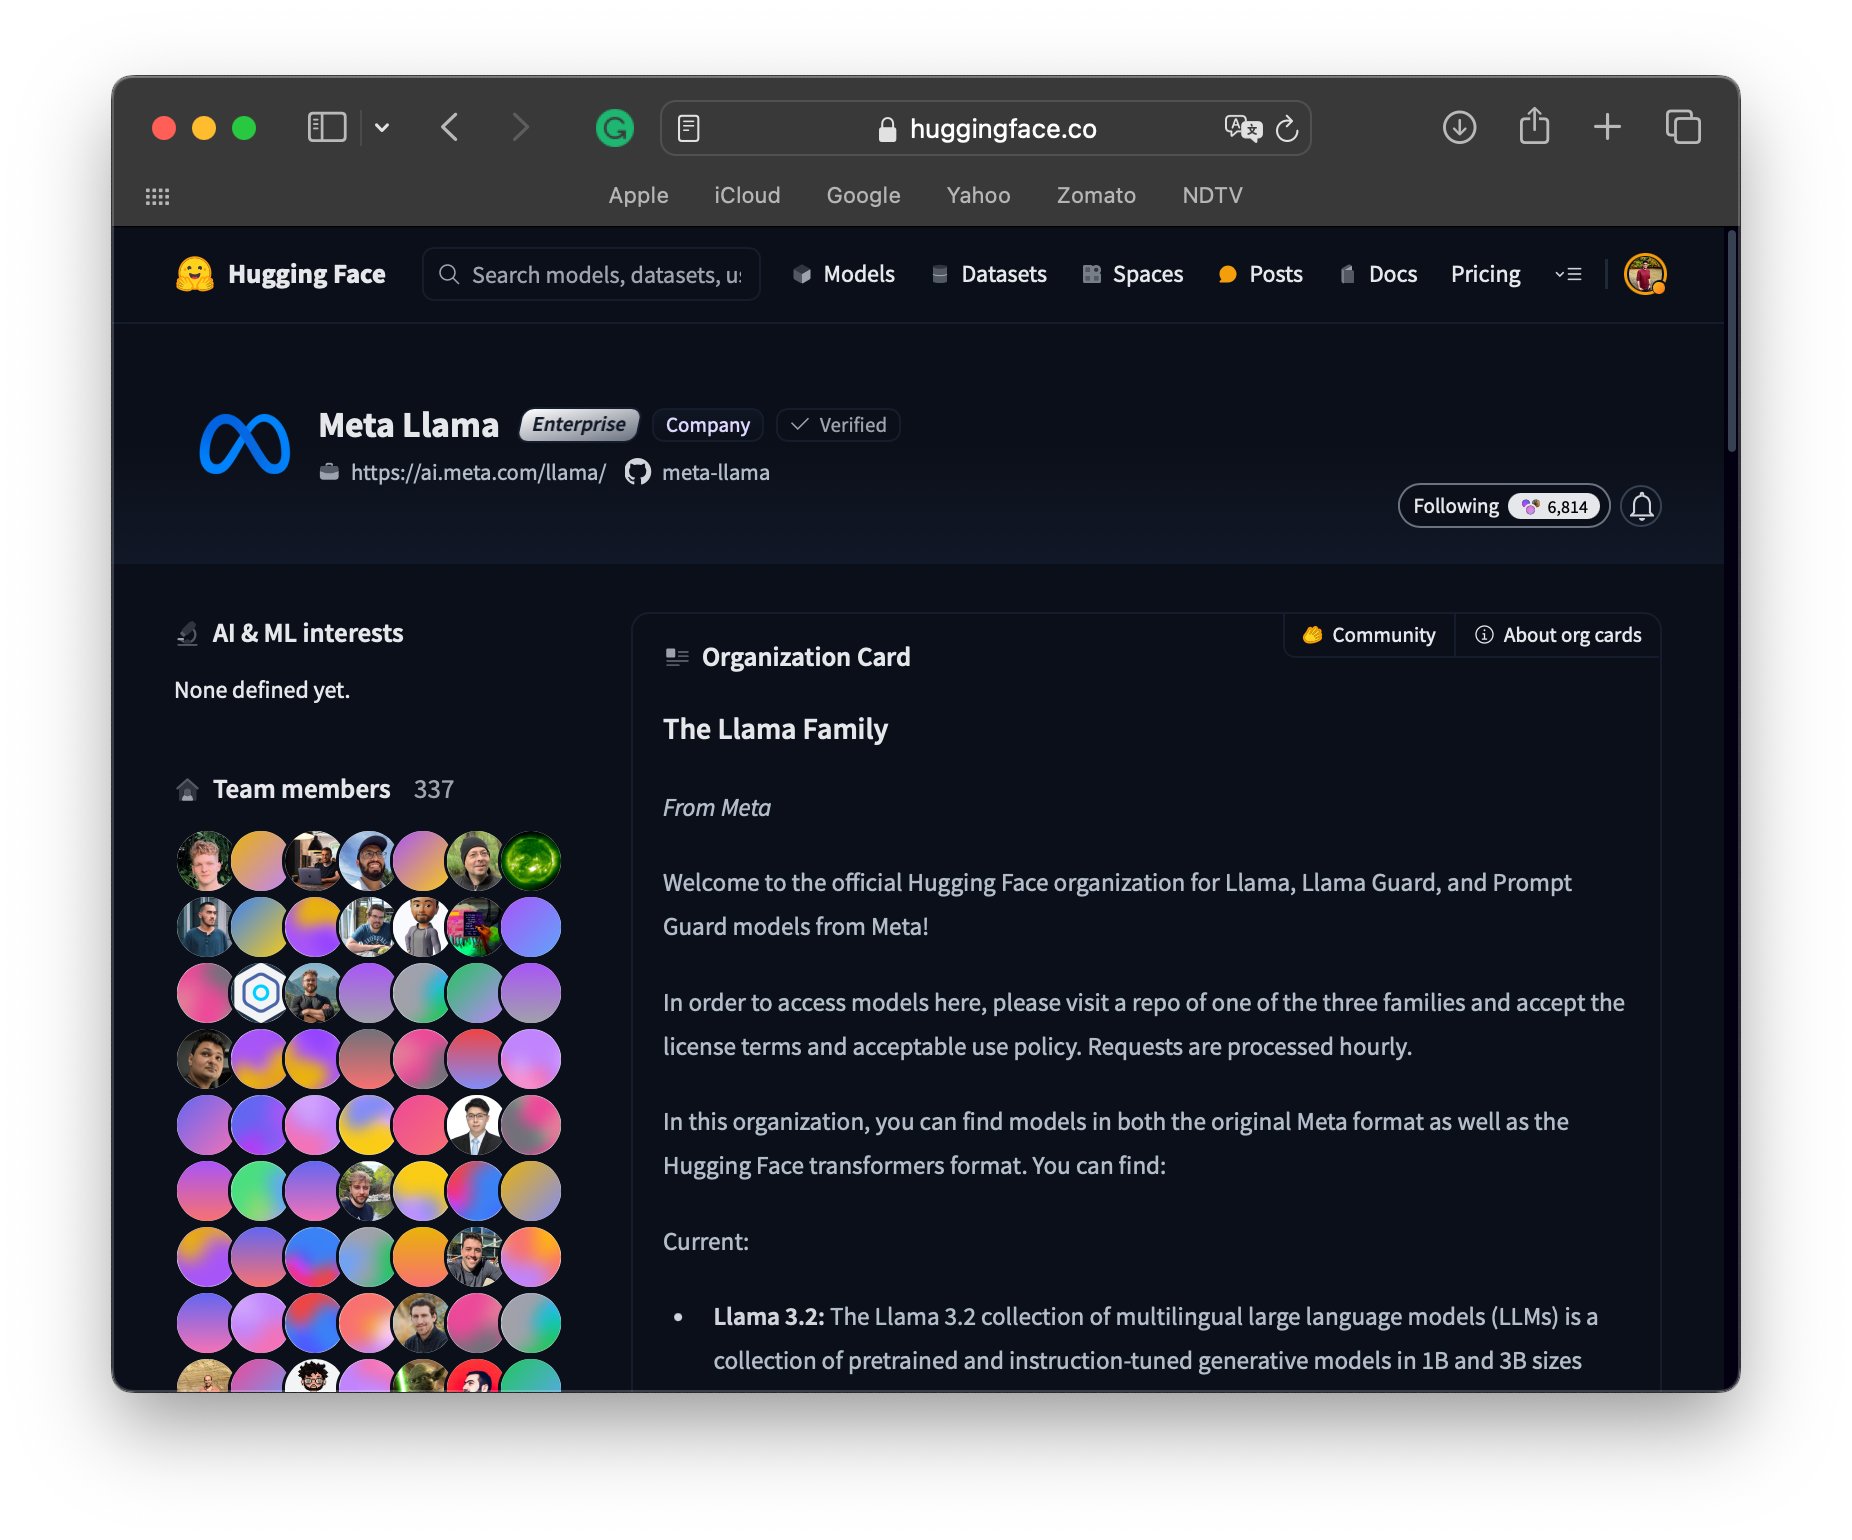This screenshot has height=1540, width=1852.
Task: Open the Datasets nav item
Action: coord(989,274)
